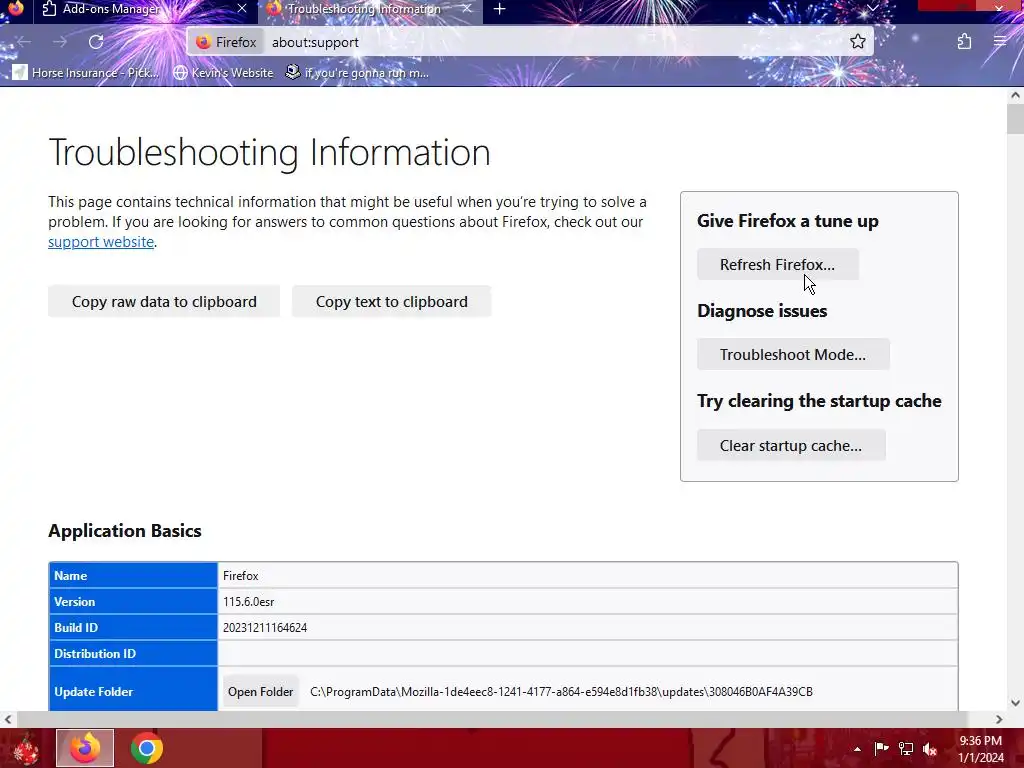Image resolution: width=1024 pixels, height=768 pixels.
Task: Open the Horse Insurance bookmark
Action: 86,72
